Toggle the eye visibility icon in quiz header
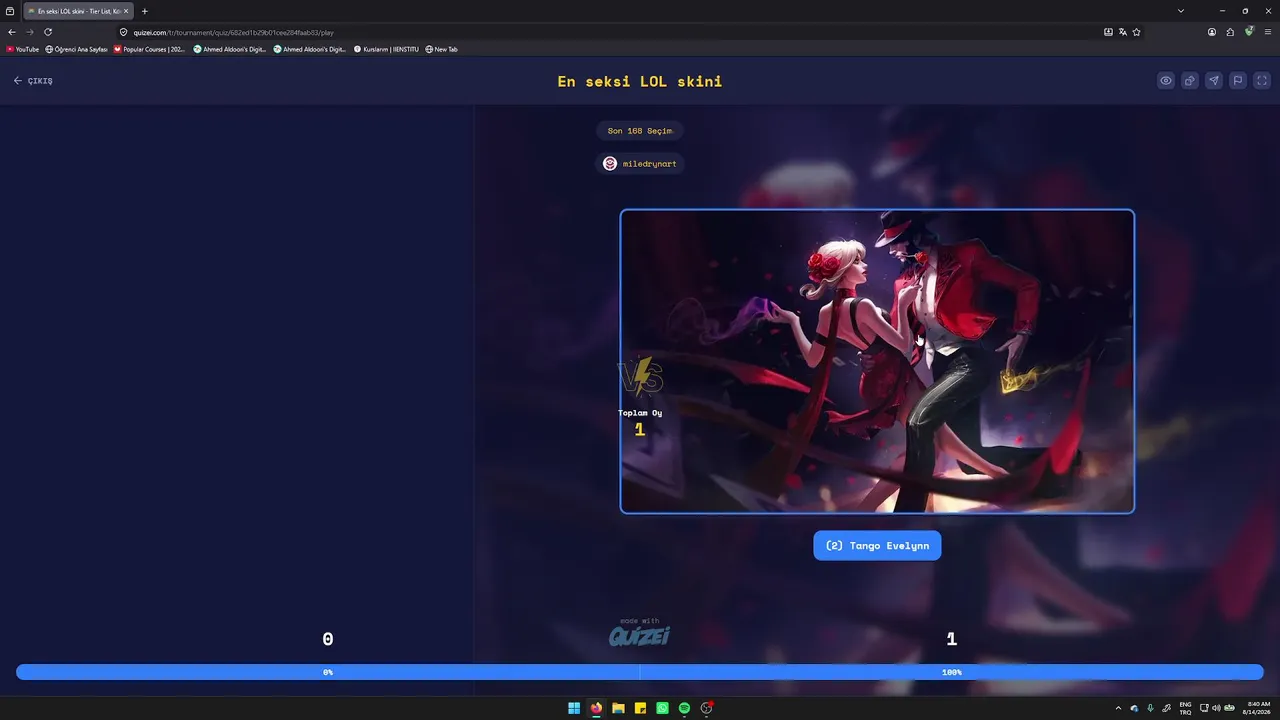Image resolution: width=1280 pixels, height=720 pixels. 1166,81
